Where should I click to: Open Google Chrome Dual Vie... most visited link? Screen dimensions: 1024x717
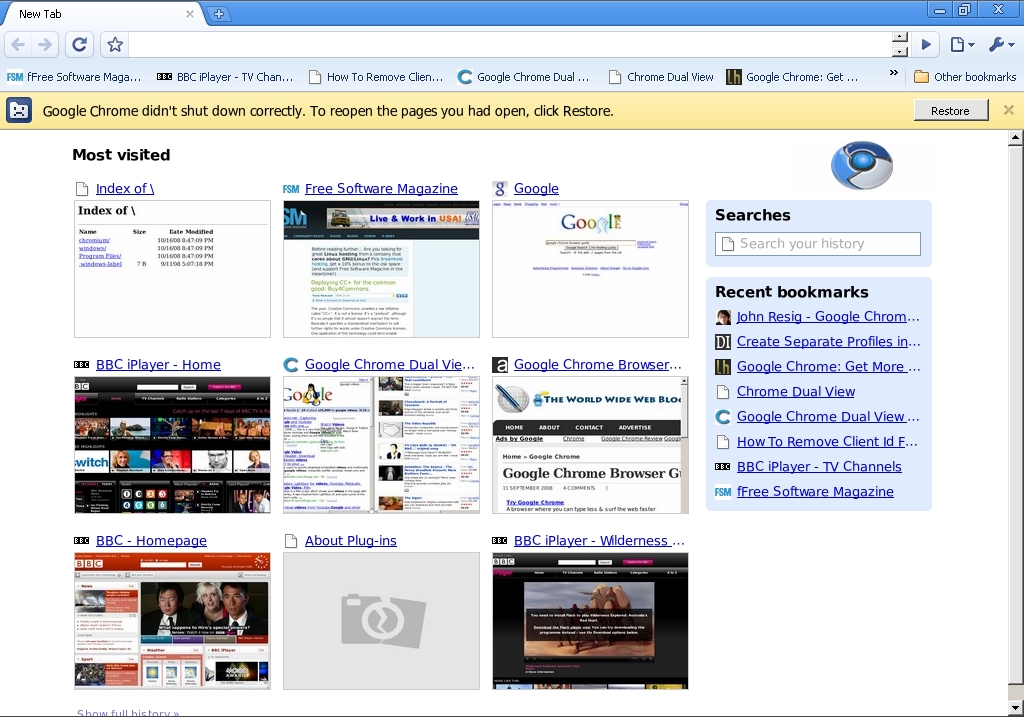click(389, 365)
